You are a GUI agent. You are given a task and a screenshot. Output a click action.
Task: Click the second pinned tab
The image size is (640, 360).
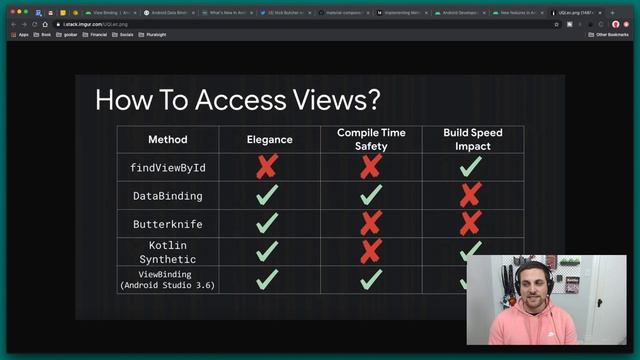pos(51,13)
